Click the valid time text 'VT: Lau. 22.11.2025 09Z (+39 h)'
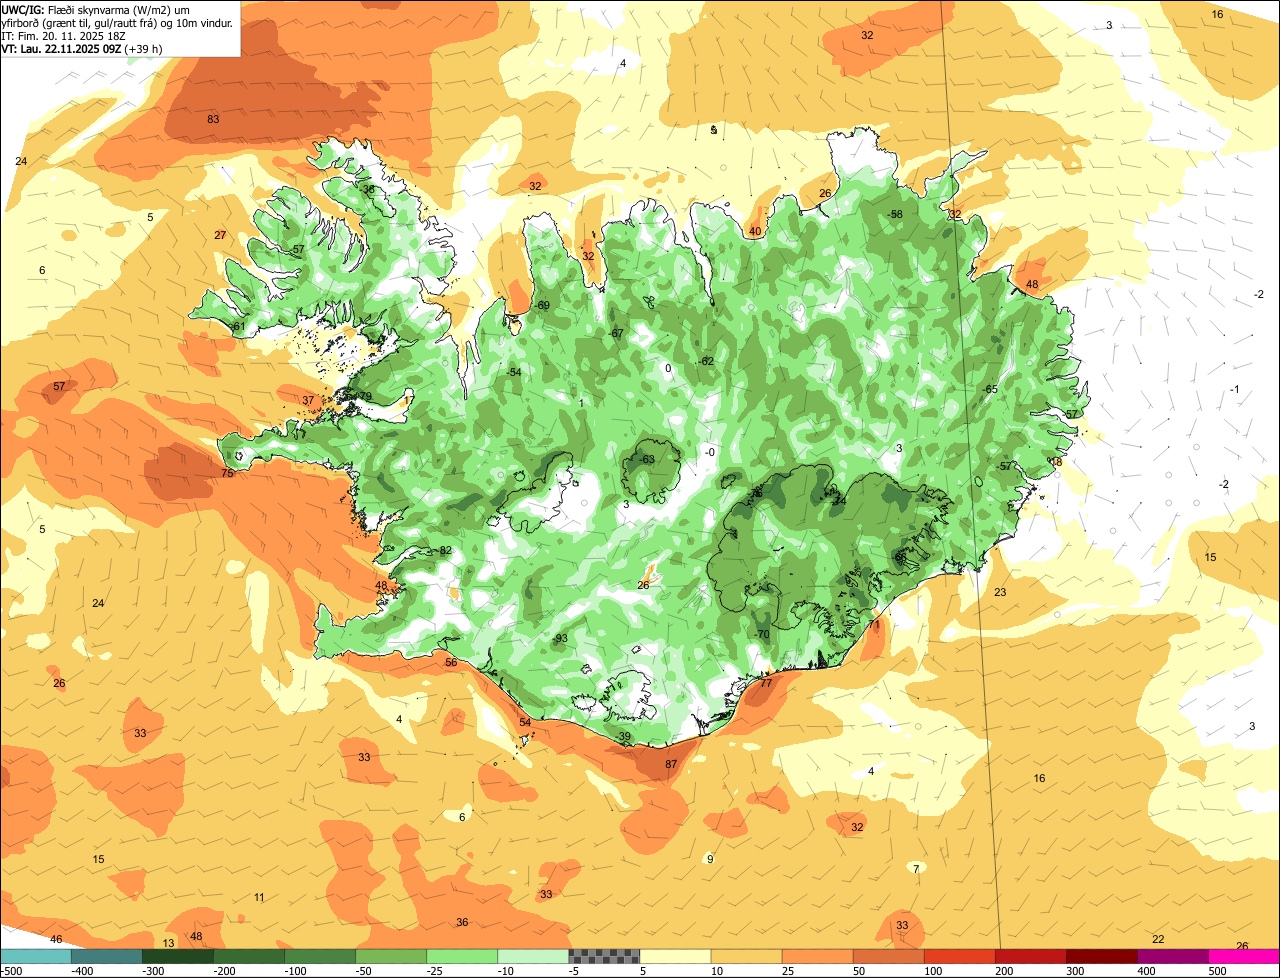The width and height of the screenshot is (1280, 978). 82,48
